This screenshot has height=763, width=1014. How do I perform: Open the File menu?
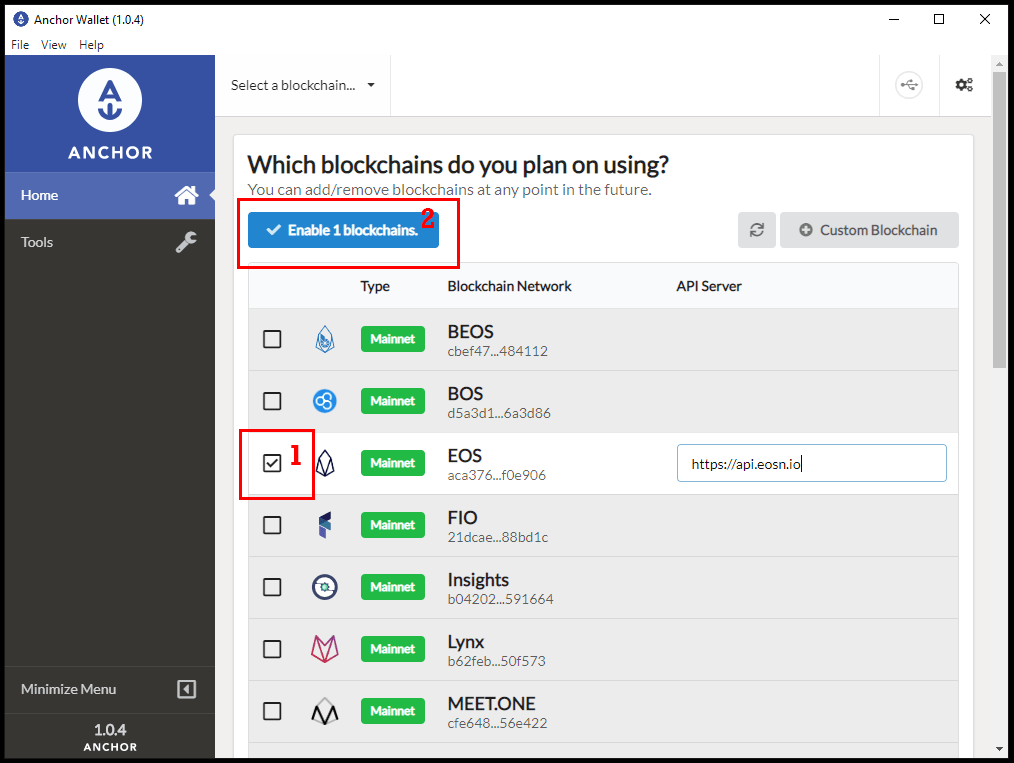tap(20, 45)
